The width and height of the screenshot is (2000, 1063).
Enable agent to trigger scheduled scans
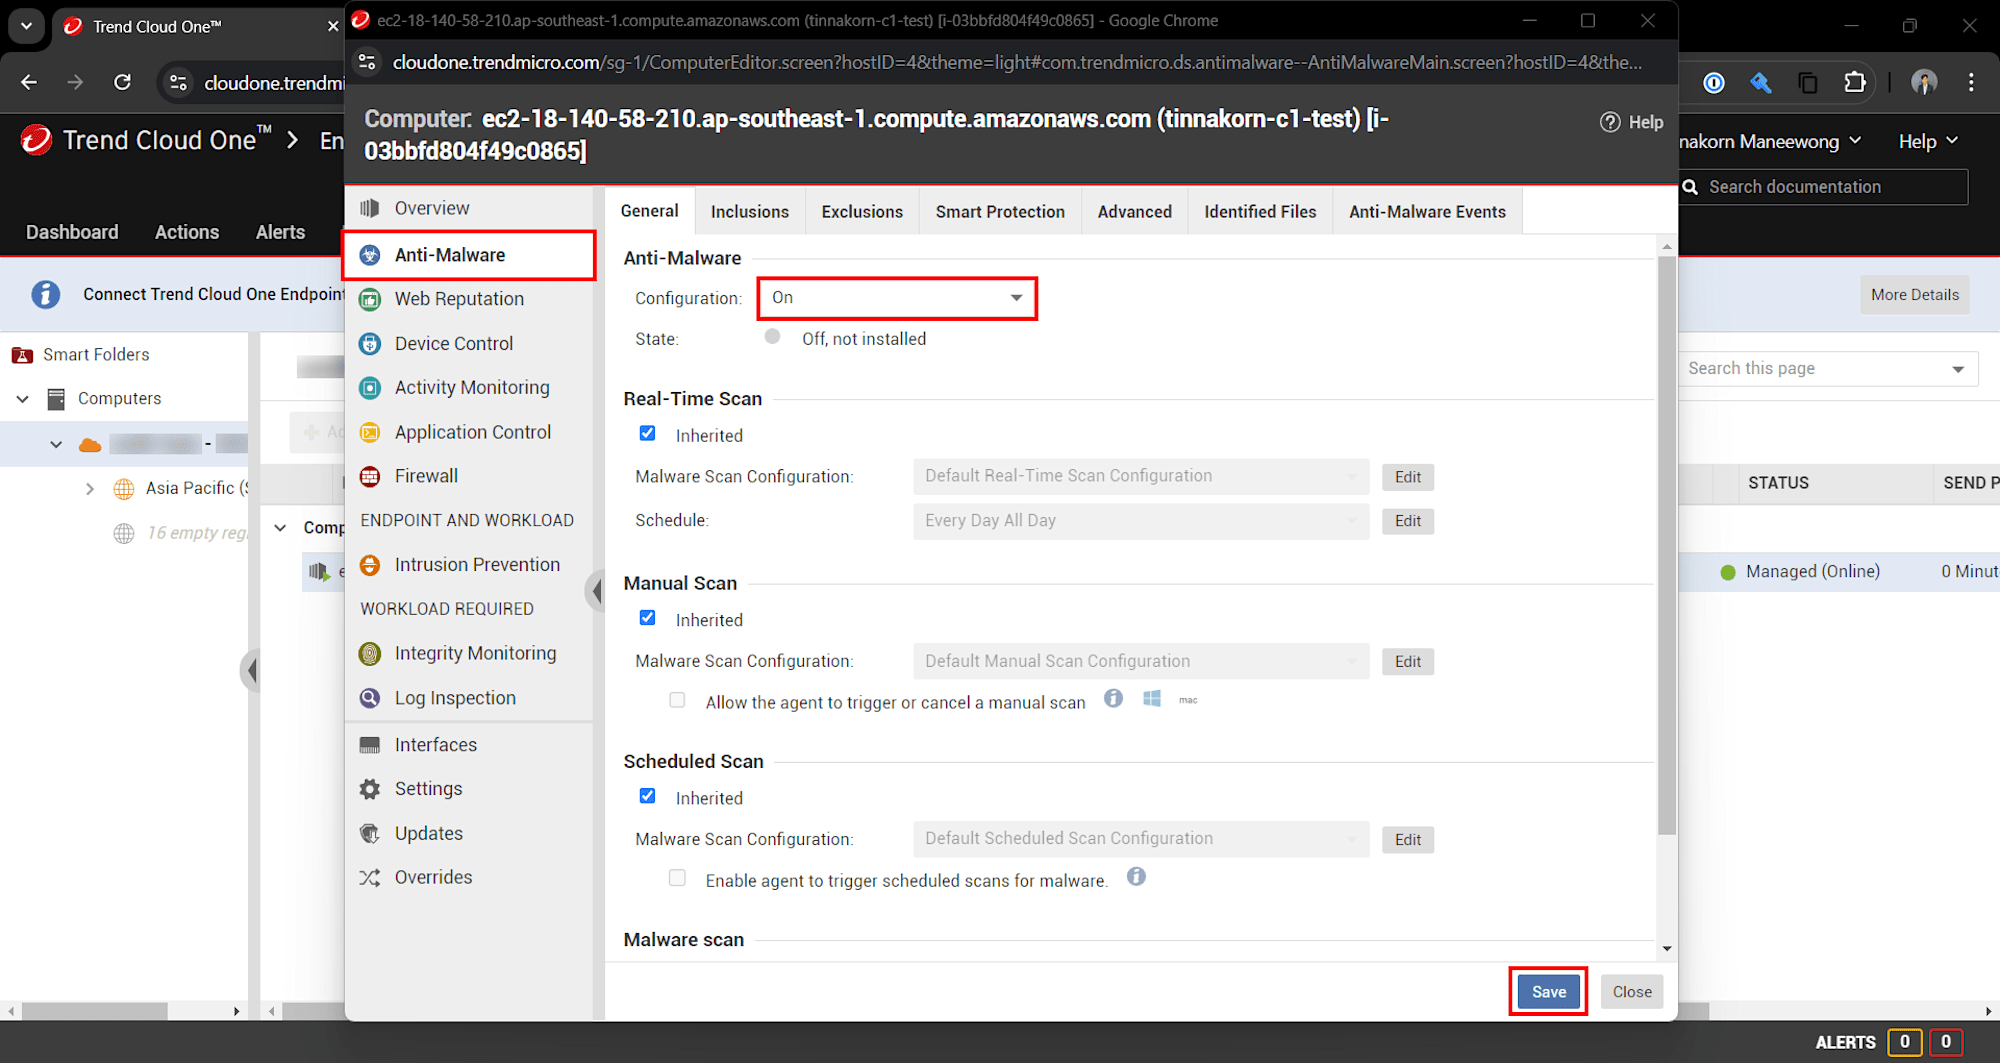point(677,878)
